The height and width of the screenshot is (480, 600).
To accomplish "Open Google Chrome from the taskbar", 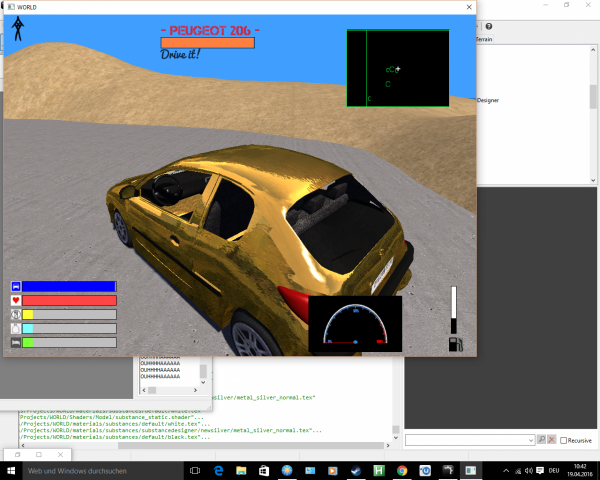I will [x=402, y=470].
